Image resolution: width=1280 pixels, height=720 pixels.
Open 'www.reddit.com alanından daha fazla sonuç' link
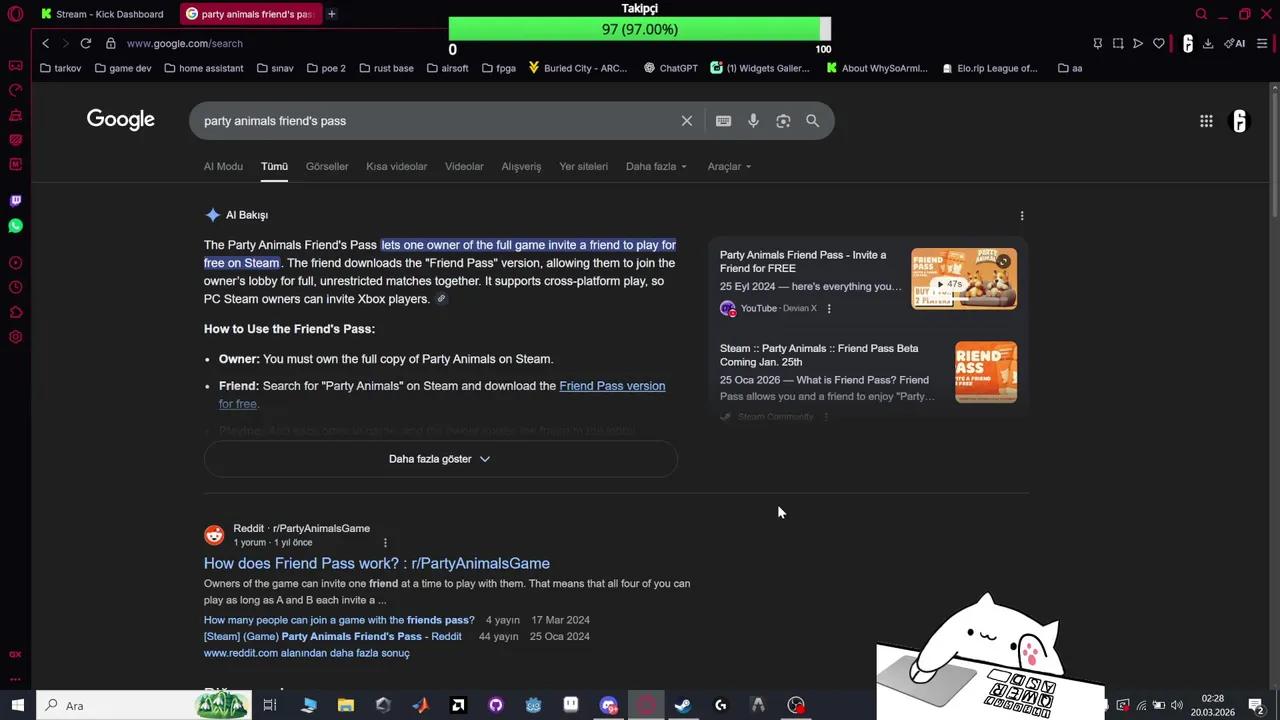[x=307, y=653]
